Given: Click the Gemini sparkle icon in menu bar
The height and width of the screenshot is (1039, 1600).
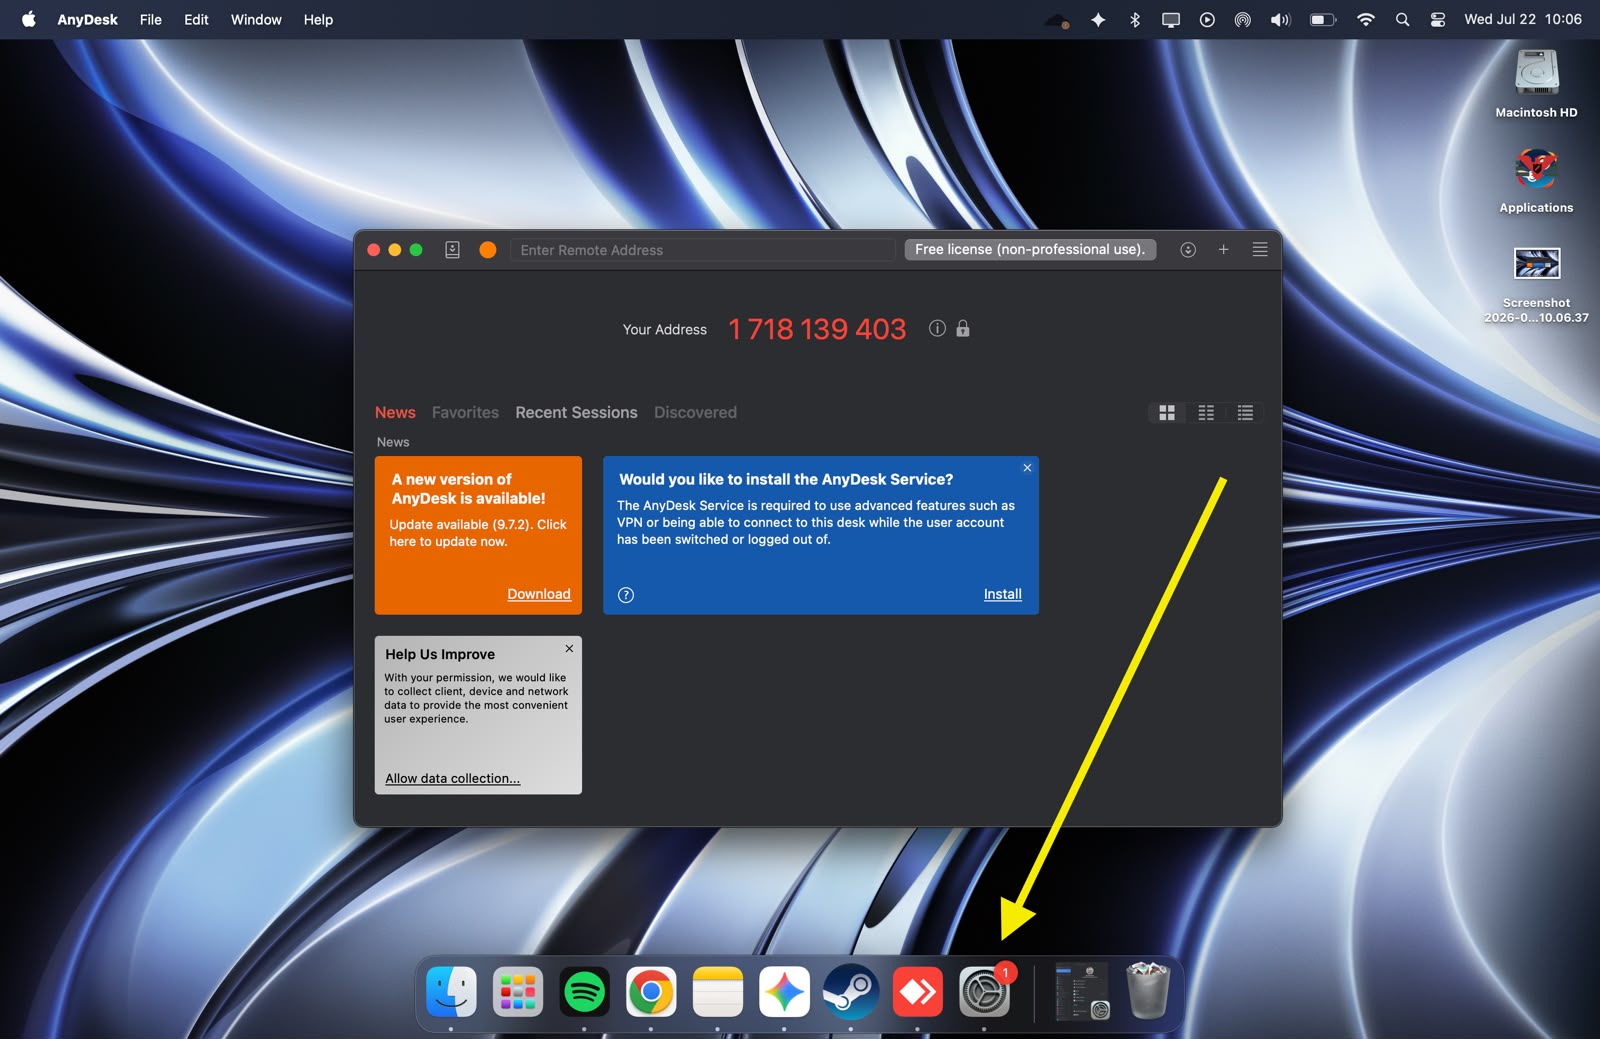Looking at the screenshot, I should [x=1098, y=20].
